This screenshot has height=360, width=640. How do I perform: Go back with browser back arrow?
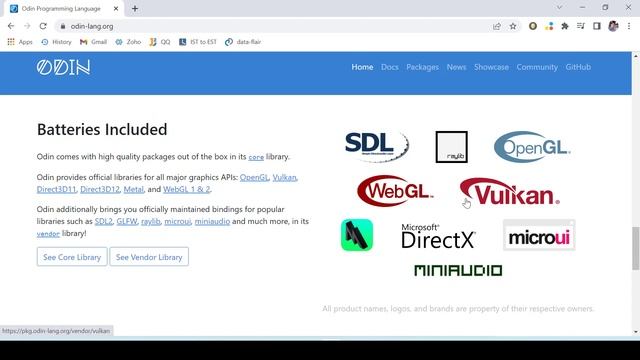click(x=11, y=26)
